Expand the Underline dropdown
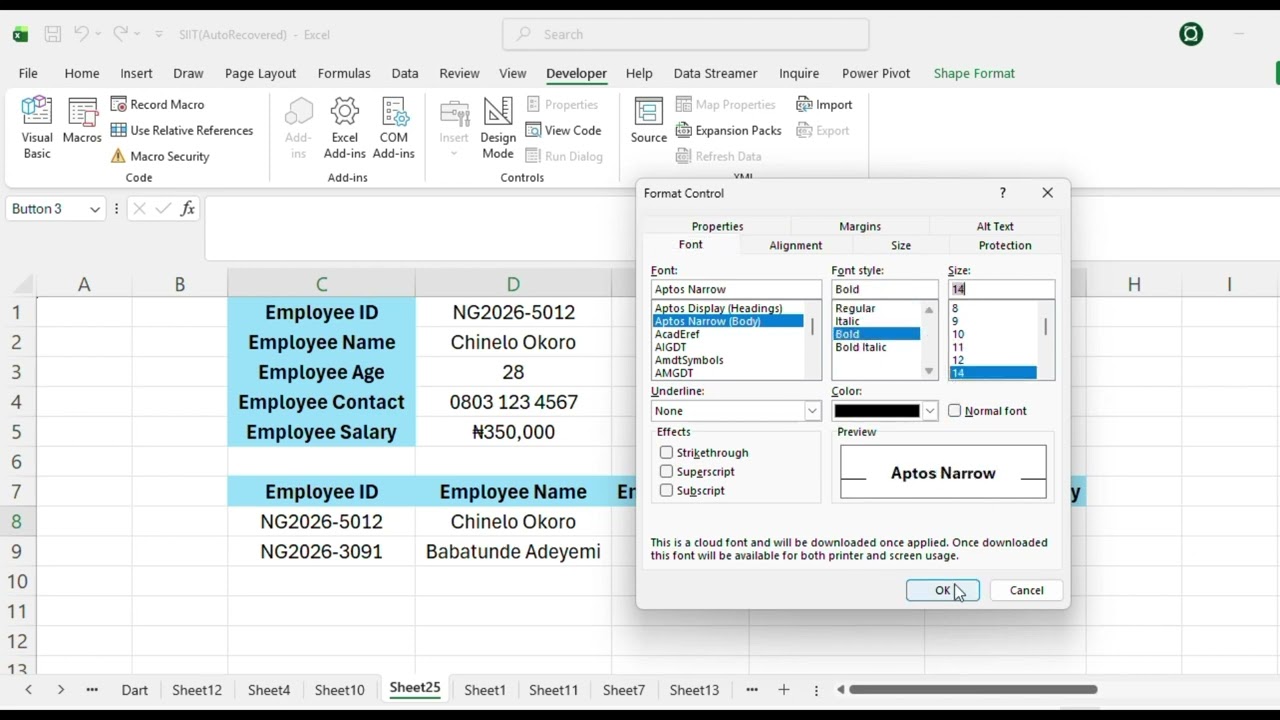1280x720 pixels. click(813, 411)
